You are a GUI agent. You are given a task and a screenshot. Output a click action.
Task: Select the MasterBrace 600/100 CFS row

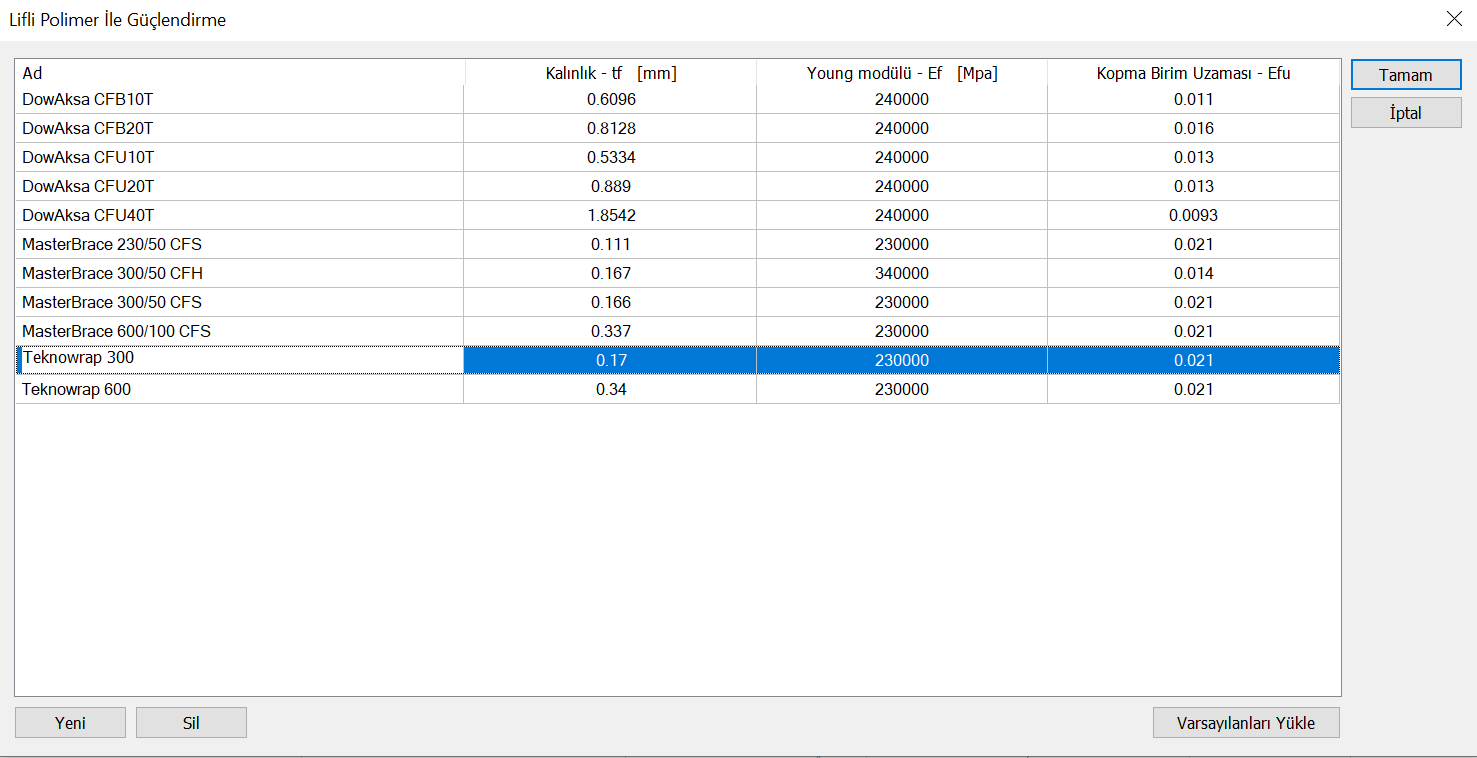point(116,331)
